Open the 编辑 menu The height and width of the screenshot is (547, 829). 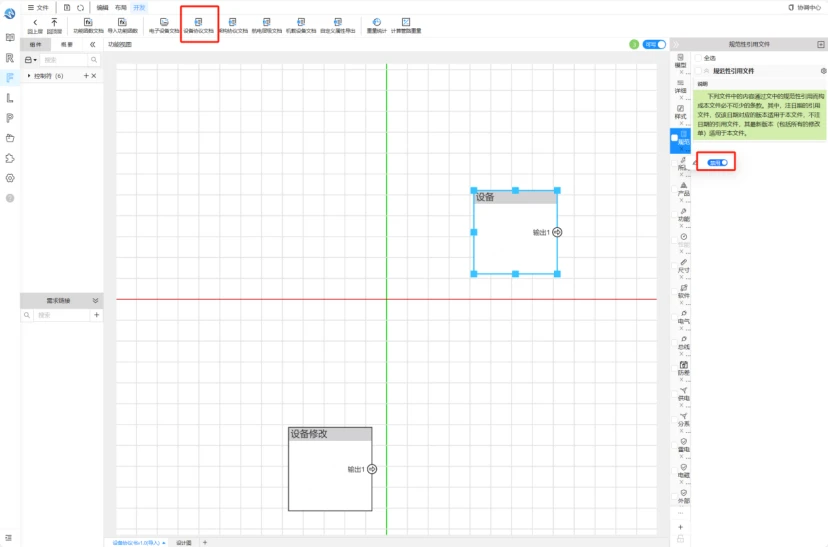(103, 7)
